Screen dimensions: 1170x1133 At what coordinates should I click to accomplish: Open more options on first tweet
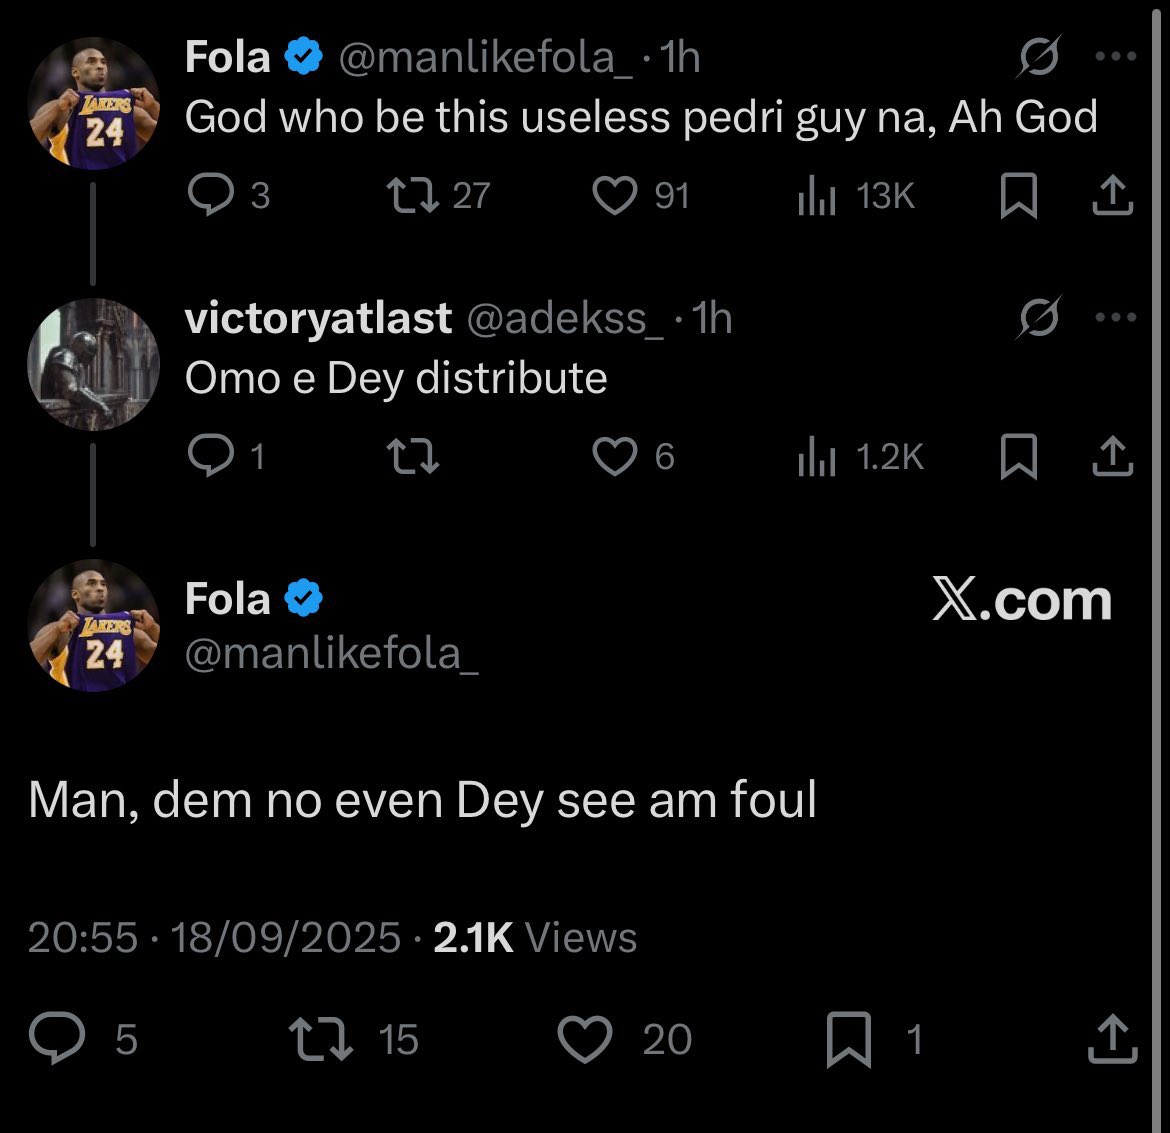pos(1116,57)
